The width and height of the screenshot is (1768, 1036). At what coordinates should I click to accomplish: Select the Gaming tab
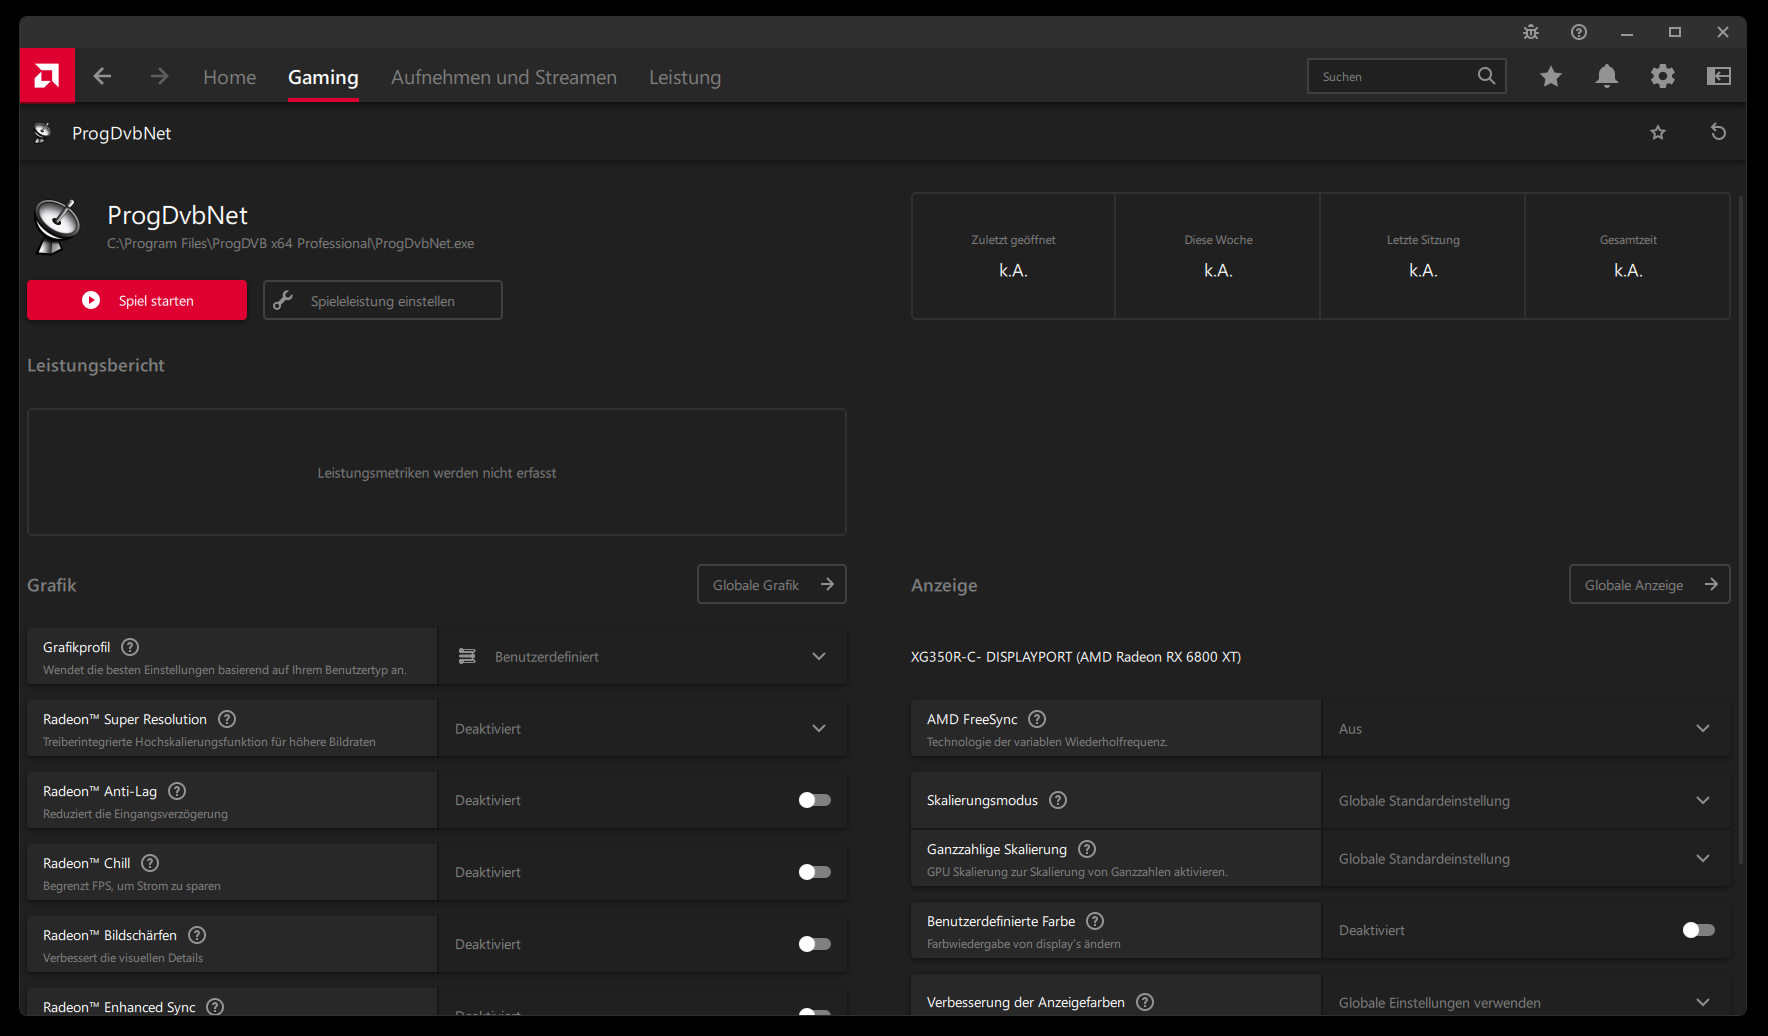(x=323, y=77)
